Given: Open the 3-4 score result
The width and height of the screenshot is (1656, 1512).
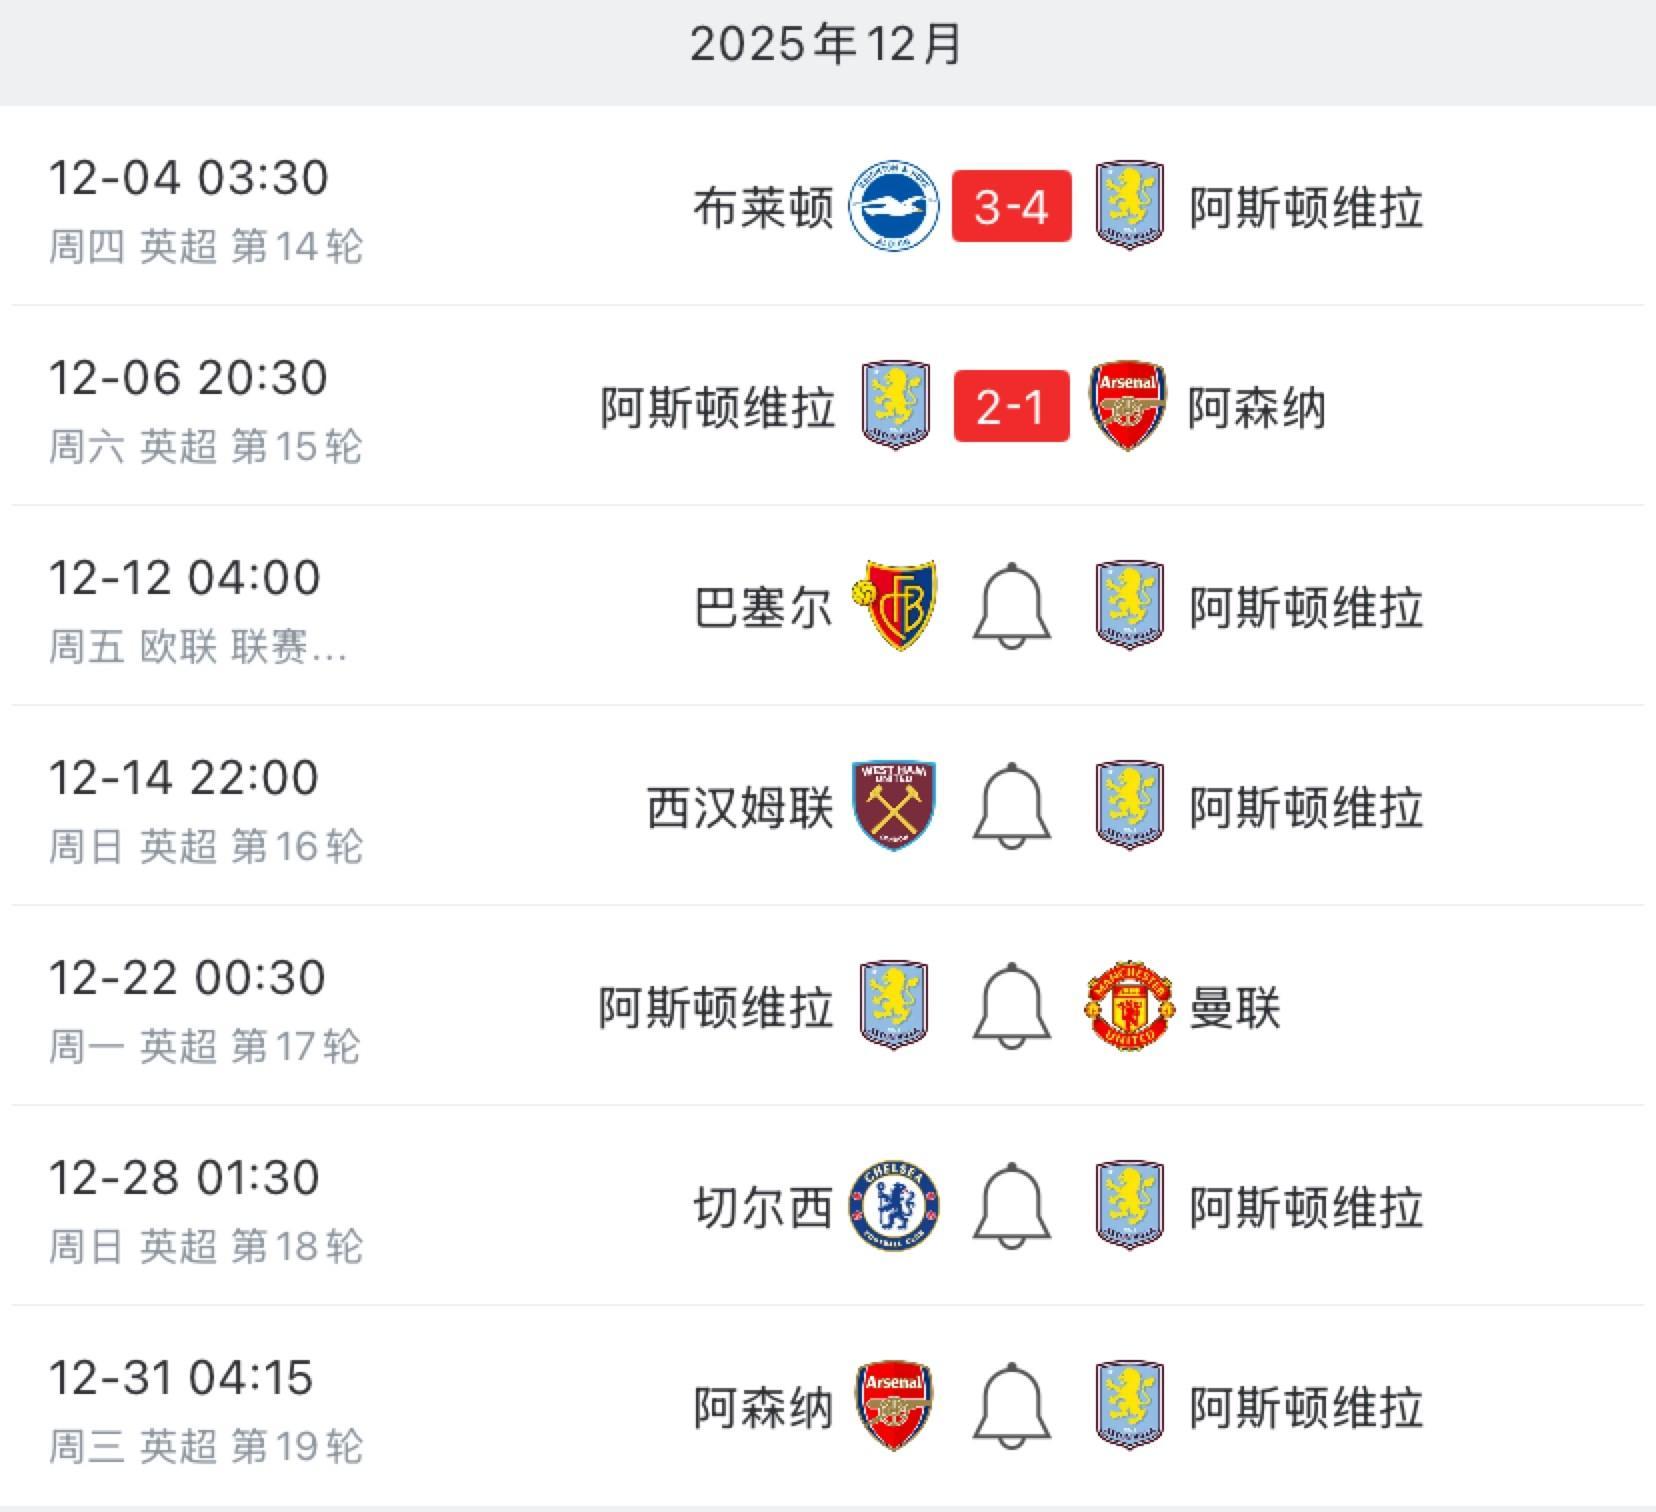Looking at the screenshot, I should click(x=1011, y=207).
